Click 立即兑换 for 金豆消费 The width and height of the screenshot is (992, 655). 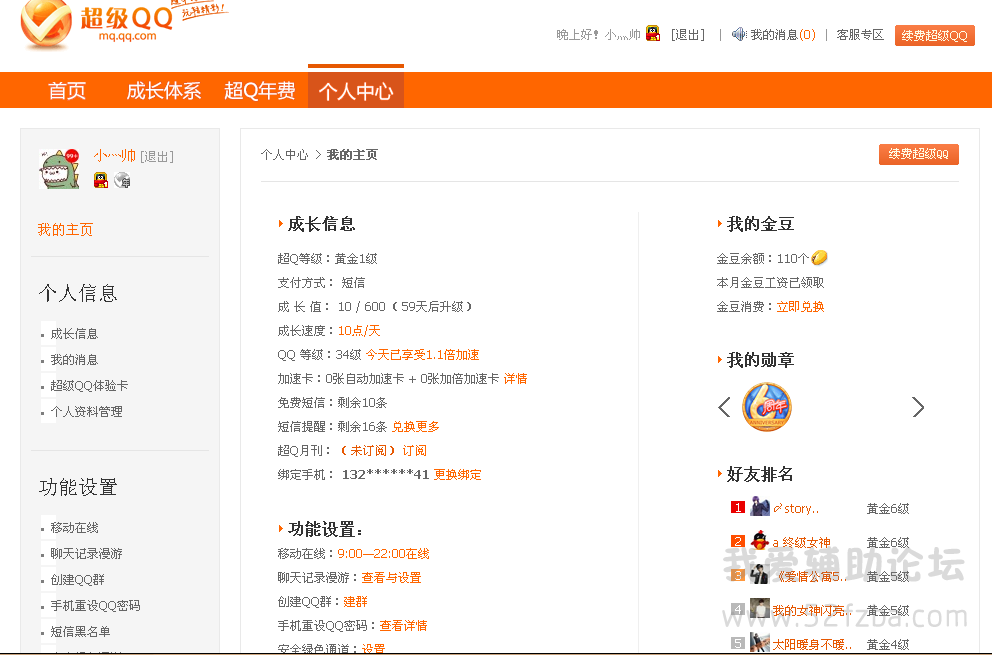[x=800, y=306]
